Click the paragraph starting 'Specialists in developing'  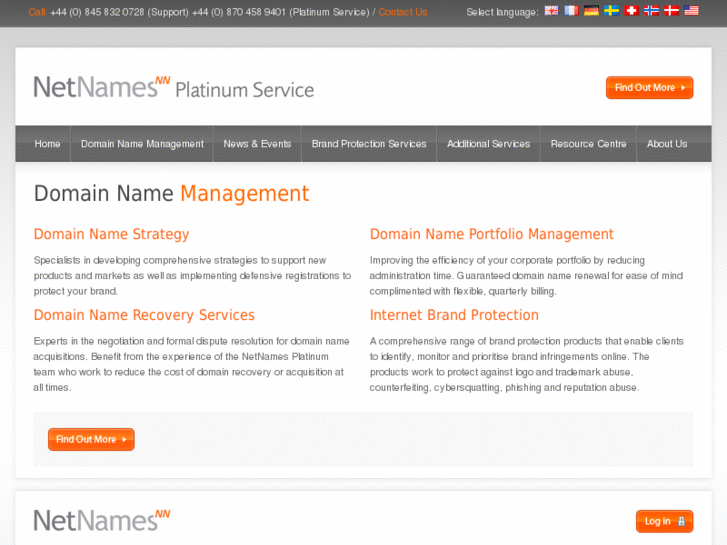point(192,276)
